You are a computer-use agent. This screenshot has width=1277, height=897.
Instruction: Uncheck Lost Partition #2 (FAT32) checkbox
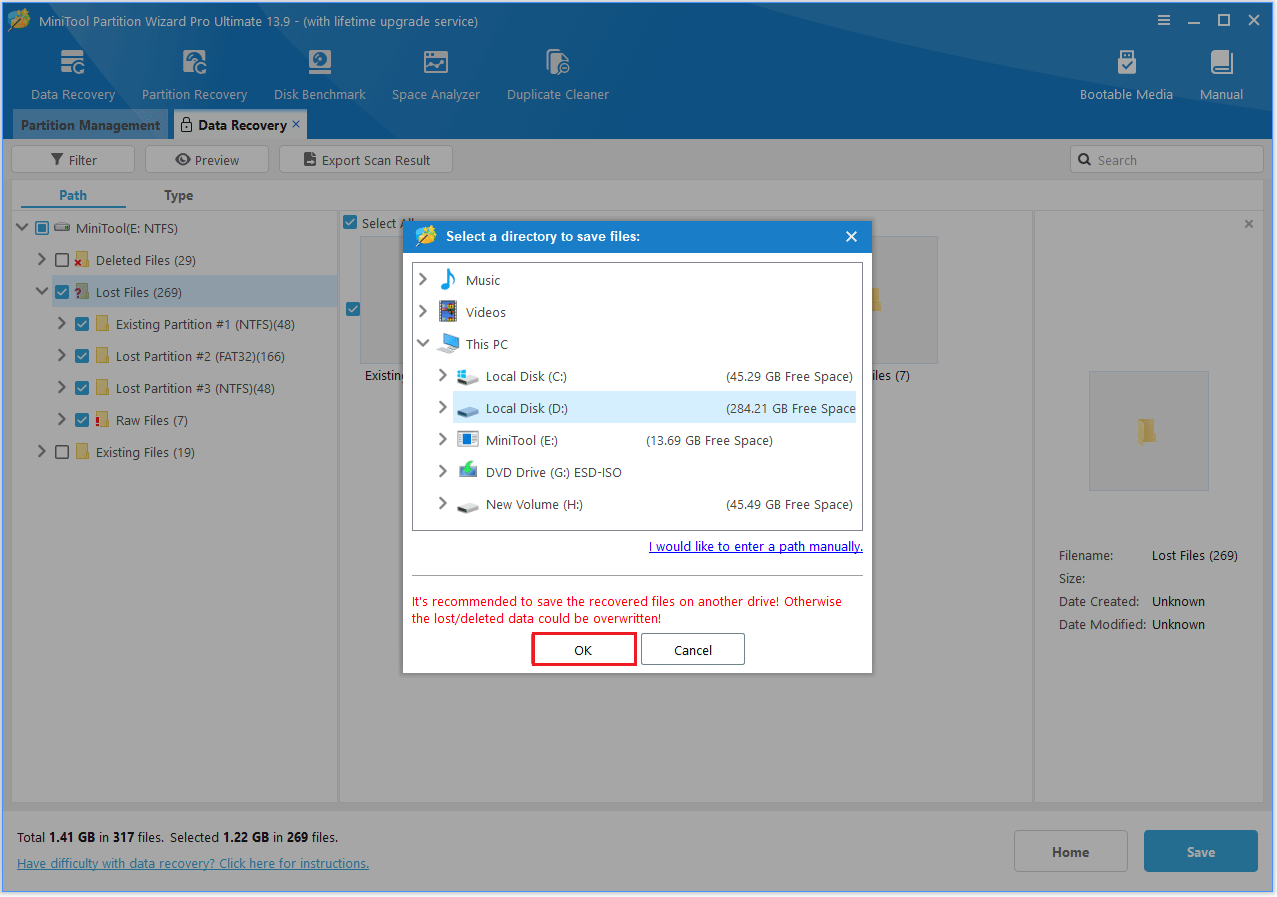click(82, 356)
